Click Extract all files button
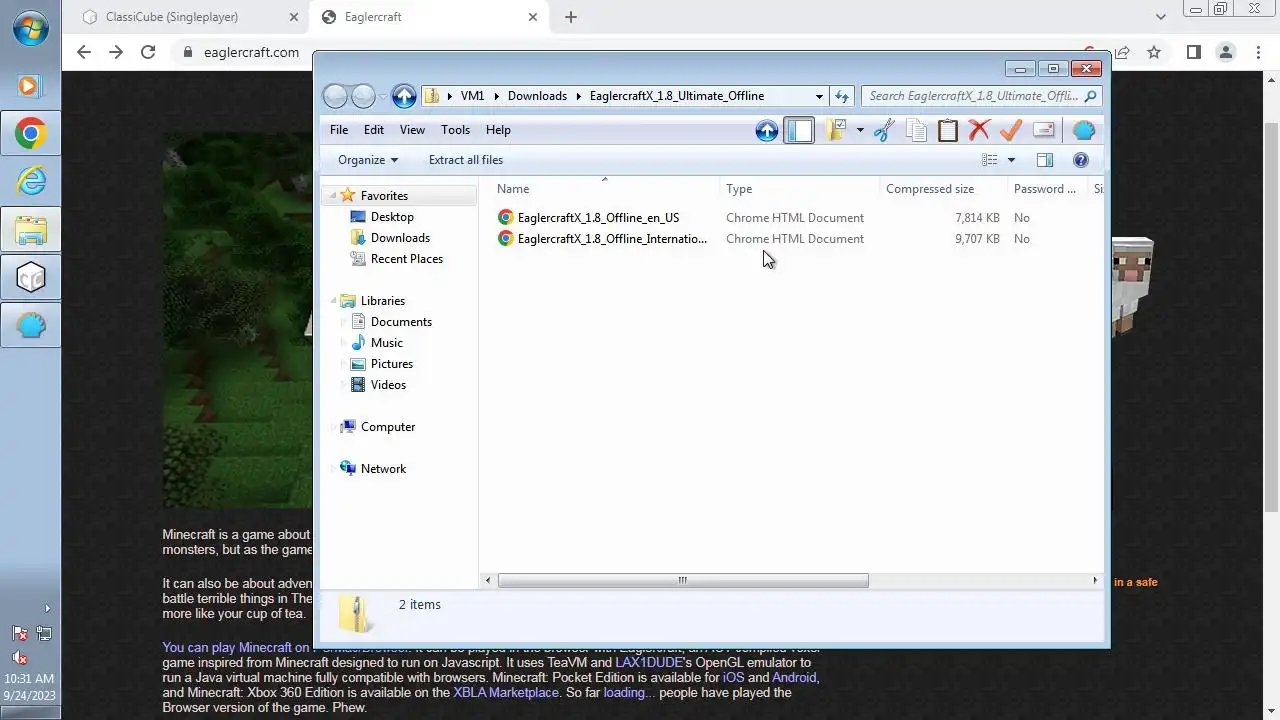This screenshot has height=720, width=1280. click(x=466, y=160)
